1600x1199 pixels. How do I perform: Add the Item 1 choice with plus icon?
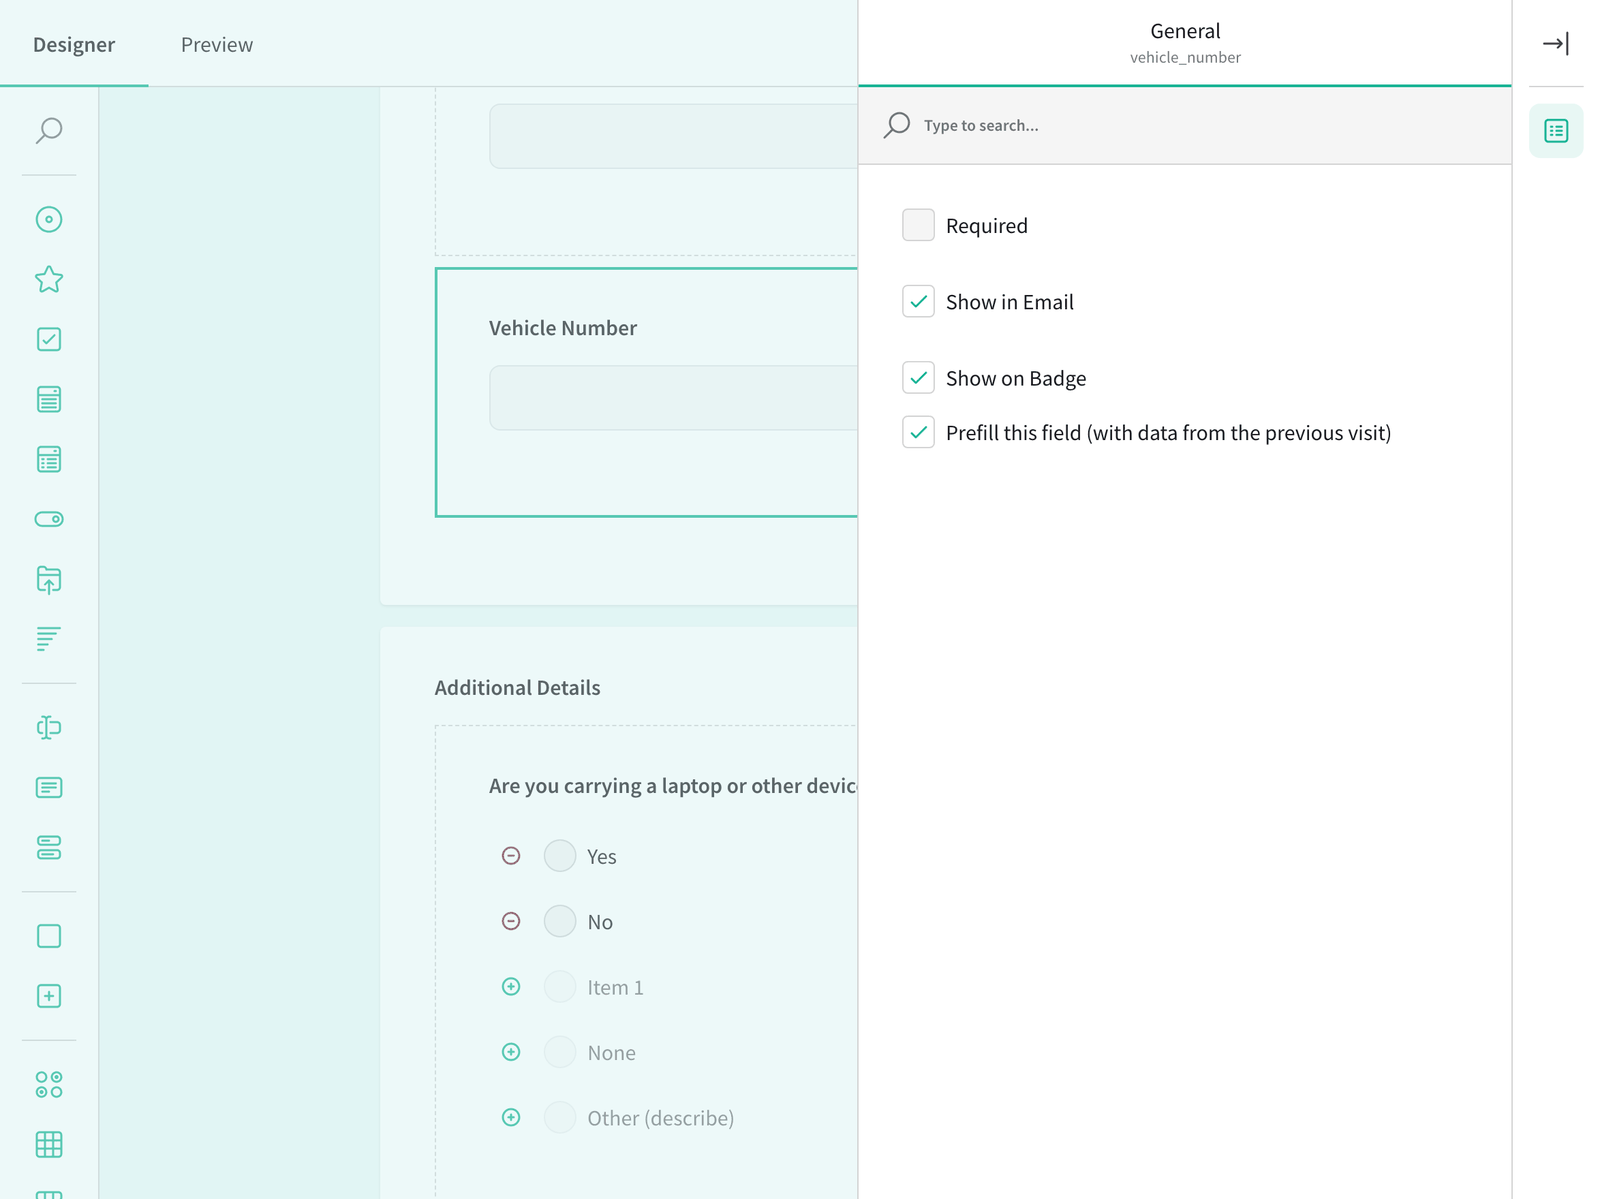[511, 987]
